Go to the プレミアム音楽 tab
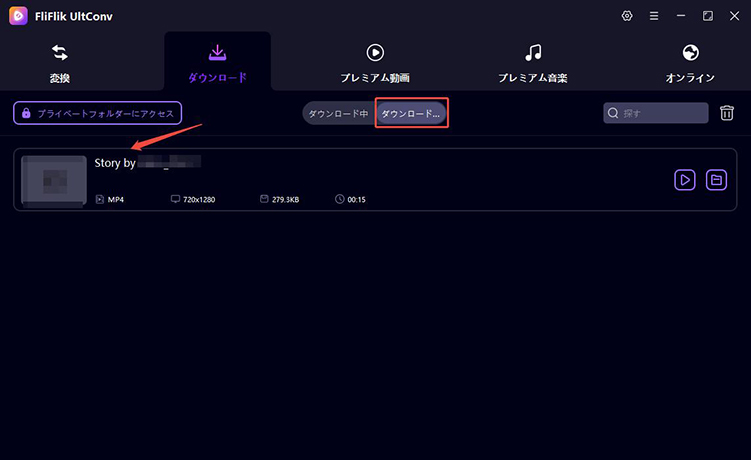751x460 pixels. [533, 62]
